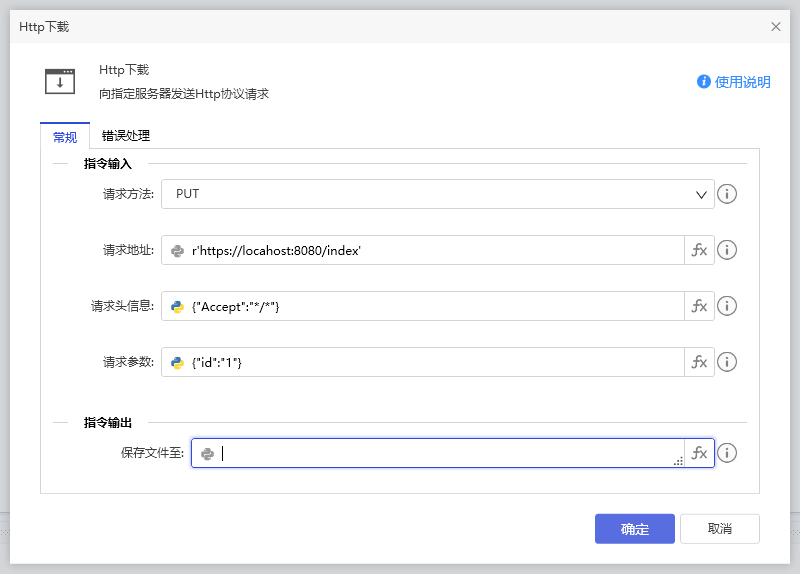Close the Http下载 dialog window

[x=776, y=27]
